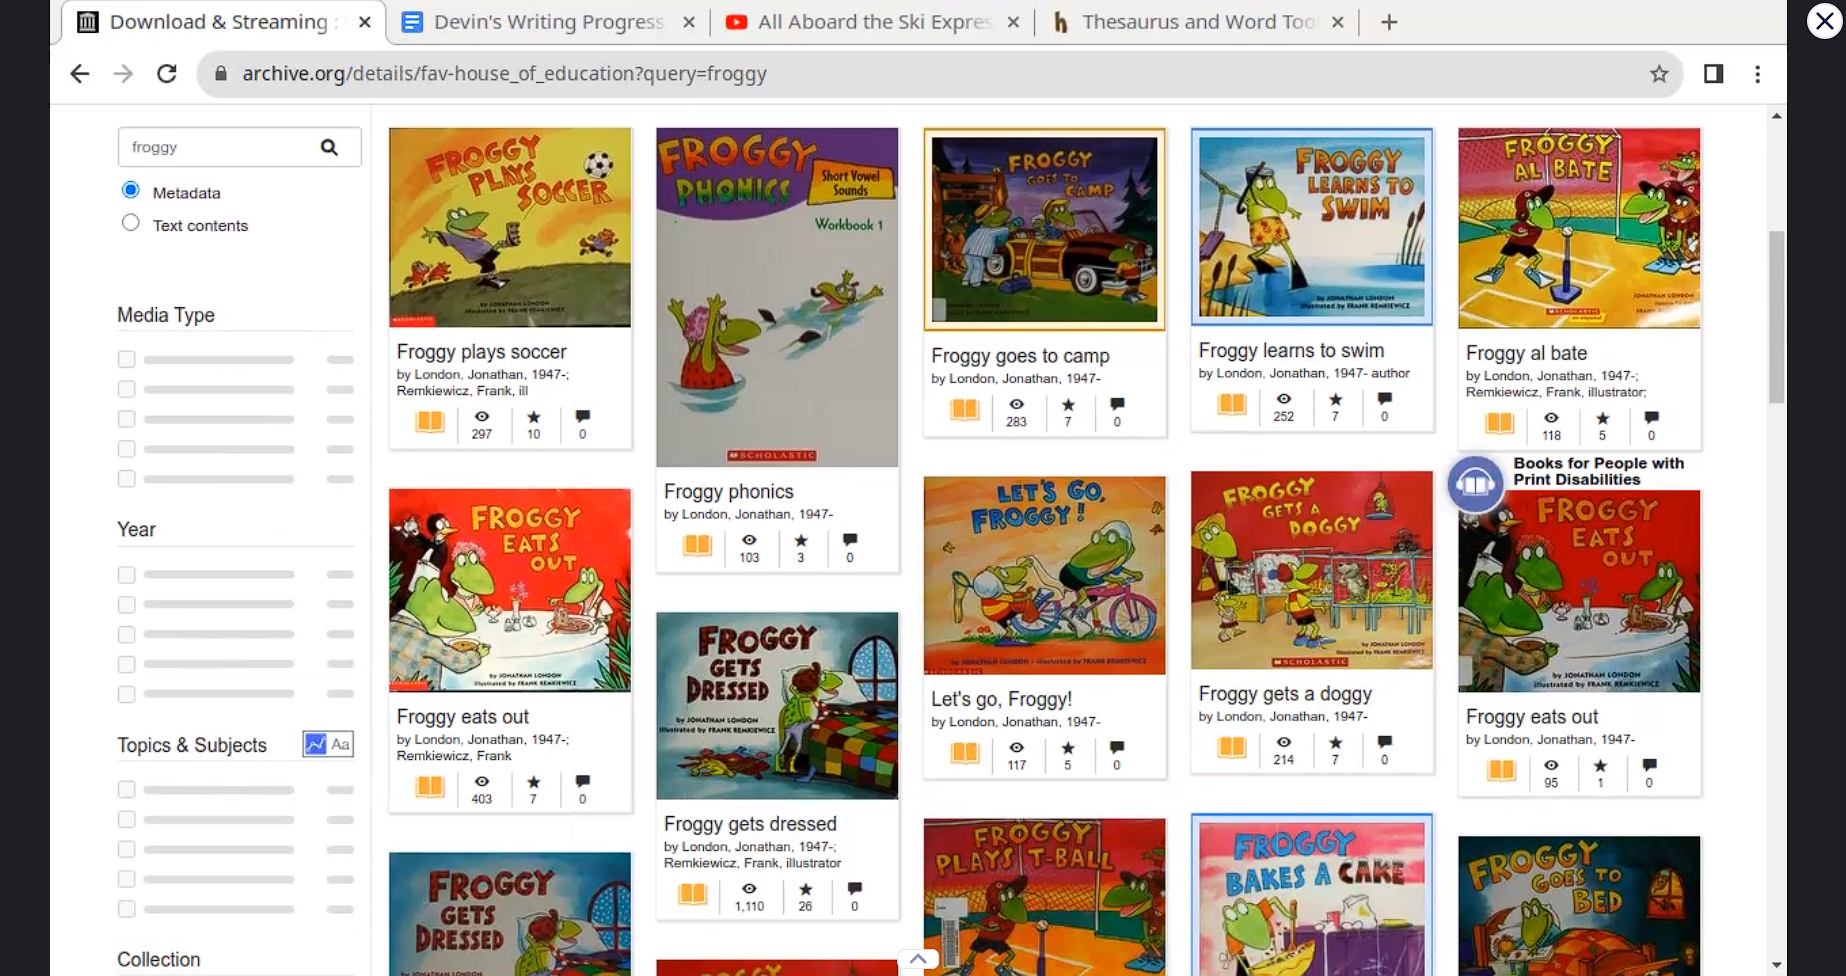Check the first Media Type filter checkbox
The height and width of the screenshot is (976, 1846).
126,359
